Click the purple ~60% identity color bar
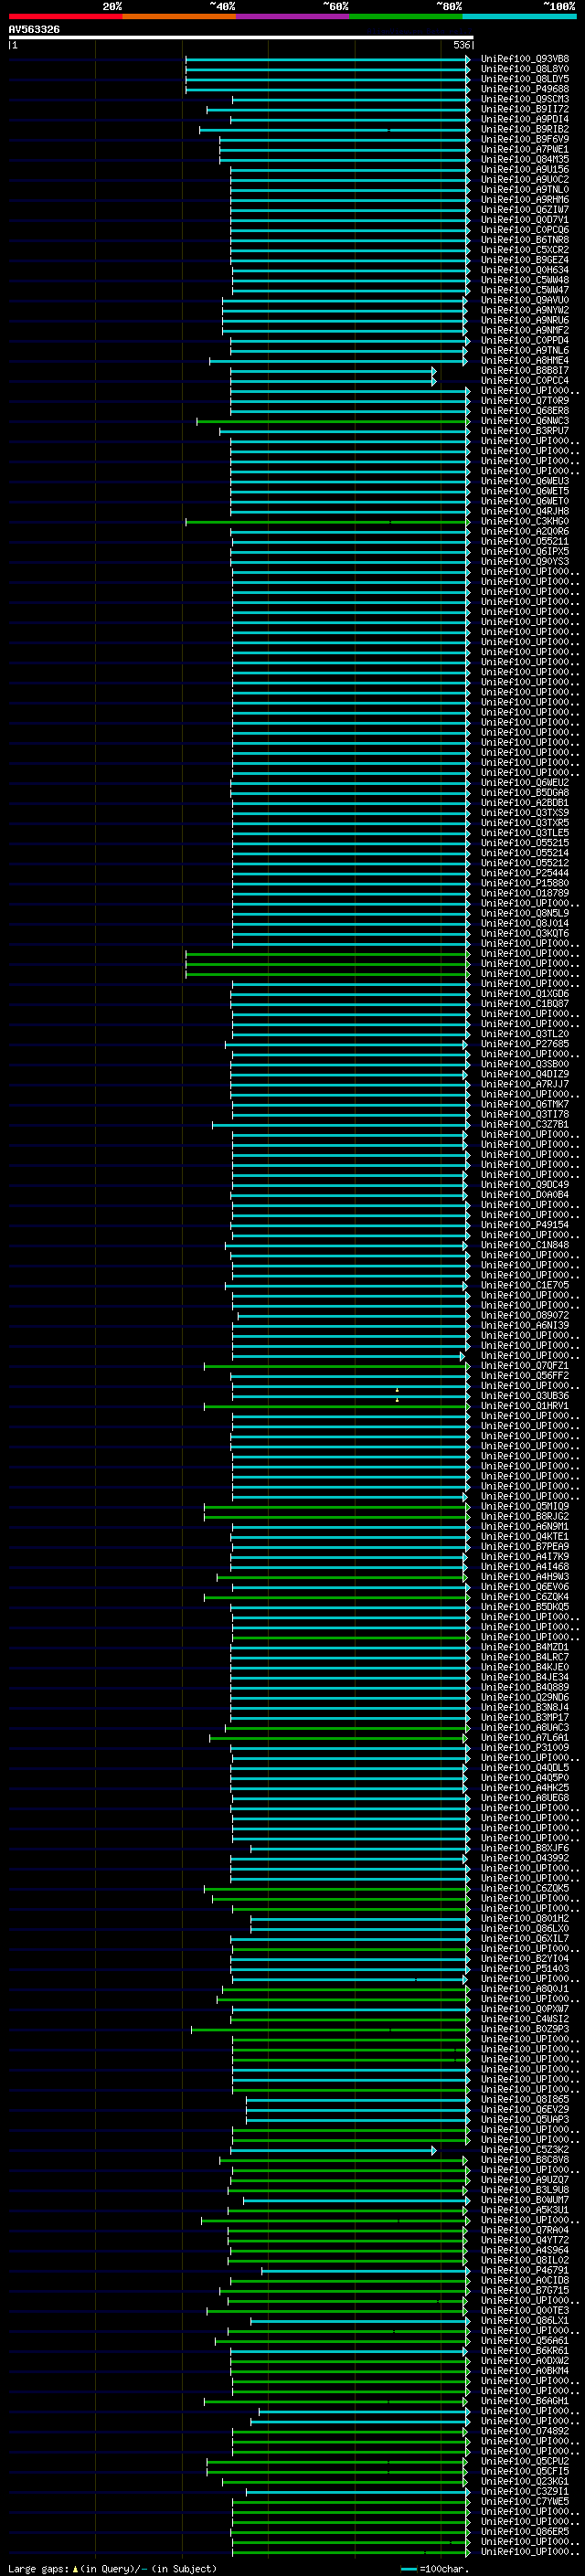Screen dimensions: 585x2576 293,16
